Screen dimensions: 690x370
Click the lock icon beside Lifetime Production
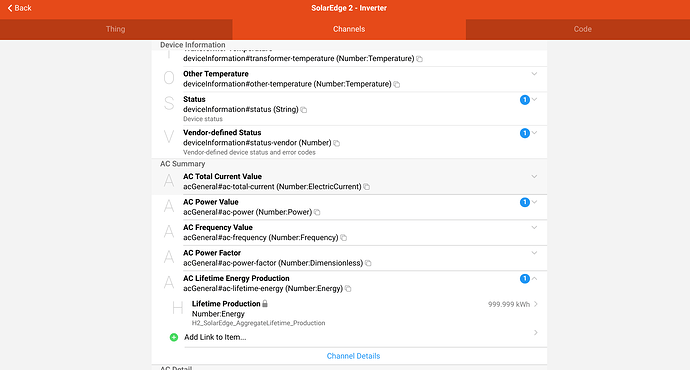tap(265, 304)
